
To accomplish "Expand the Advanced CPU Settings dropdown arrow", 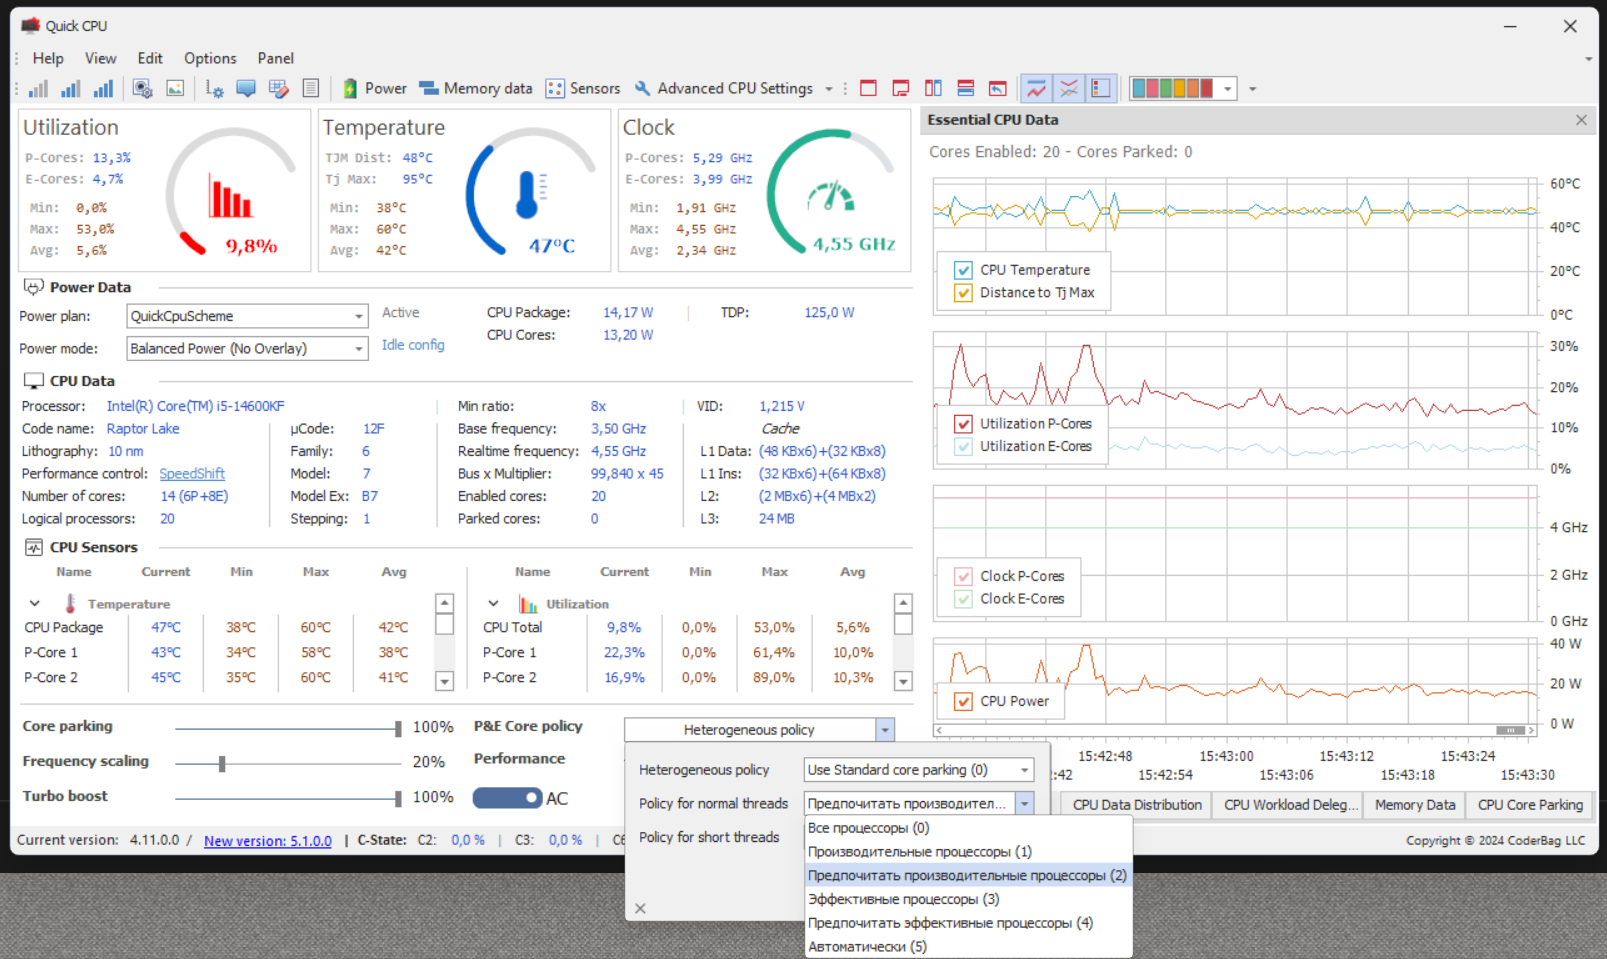I will pyautogui.click(x=829, y=89).
